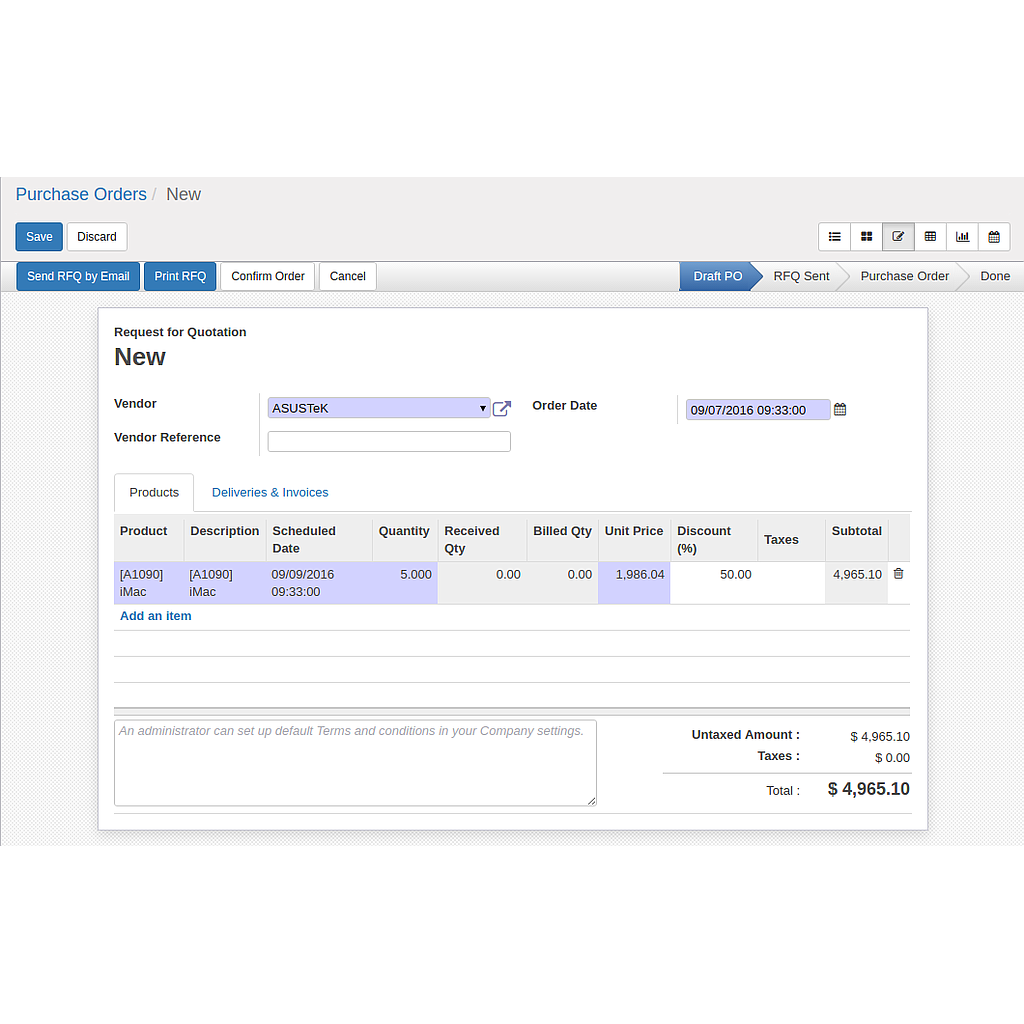The width and height of the screenshot is (1024, 1024).
Task: Expand the ASUSTeK dropdown arrow
Action: (483, 408)
